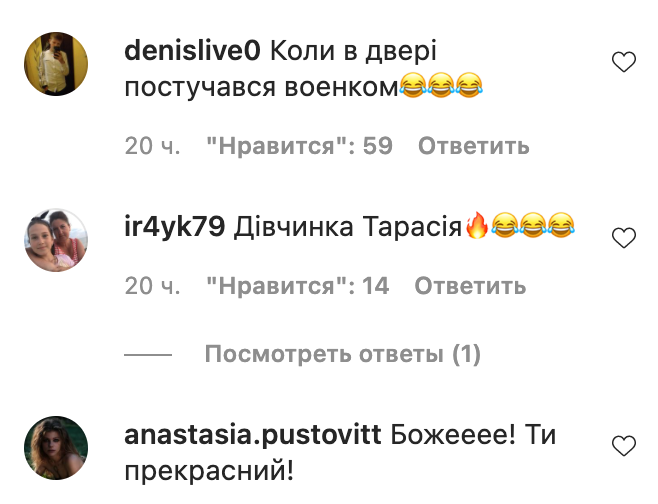Reply to denislive0 using Ответить

pyautogui.click(x=474, y=146)
